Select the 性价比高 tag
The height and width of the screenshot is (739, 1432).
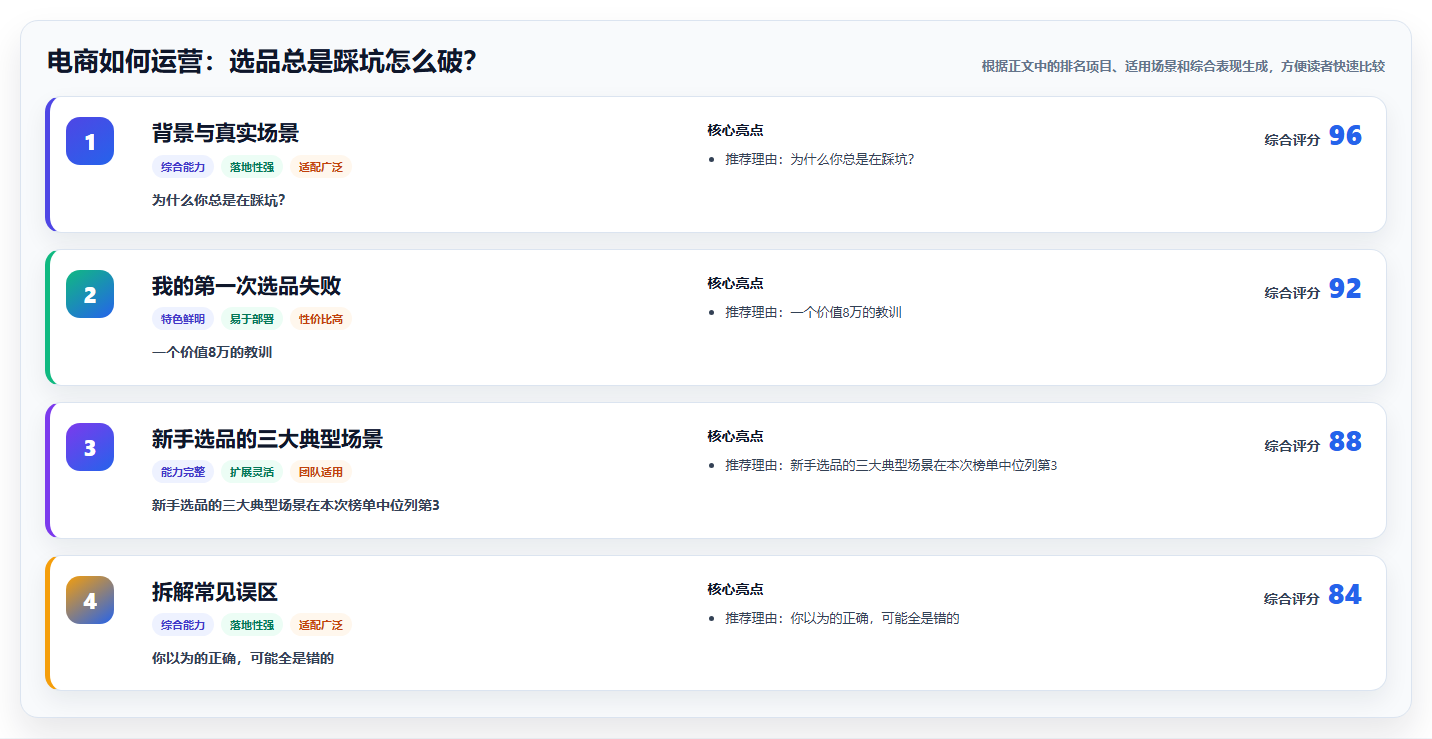point(321,319)
